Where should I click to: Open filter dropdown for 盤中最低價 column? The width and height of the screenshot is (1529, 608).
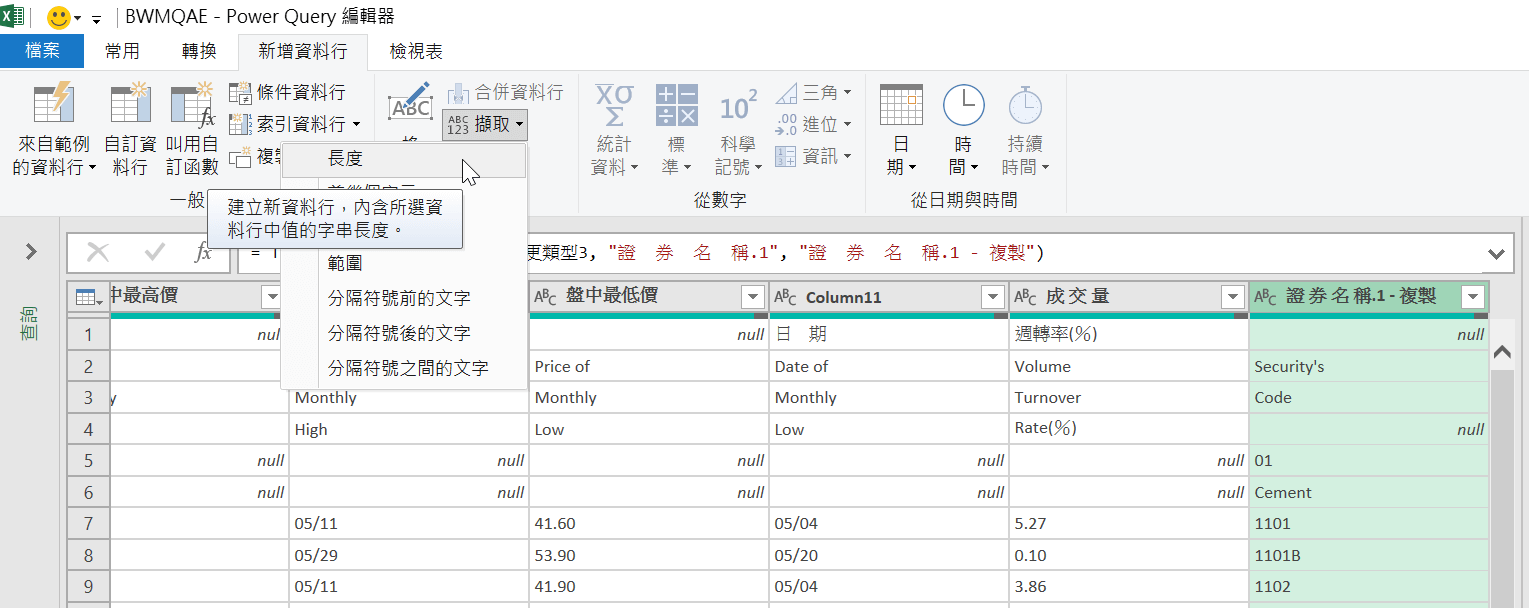(x=752, y=297)
